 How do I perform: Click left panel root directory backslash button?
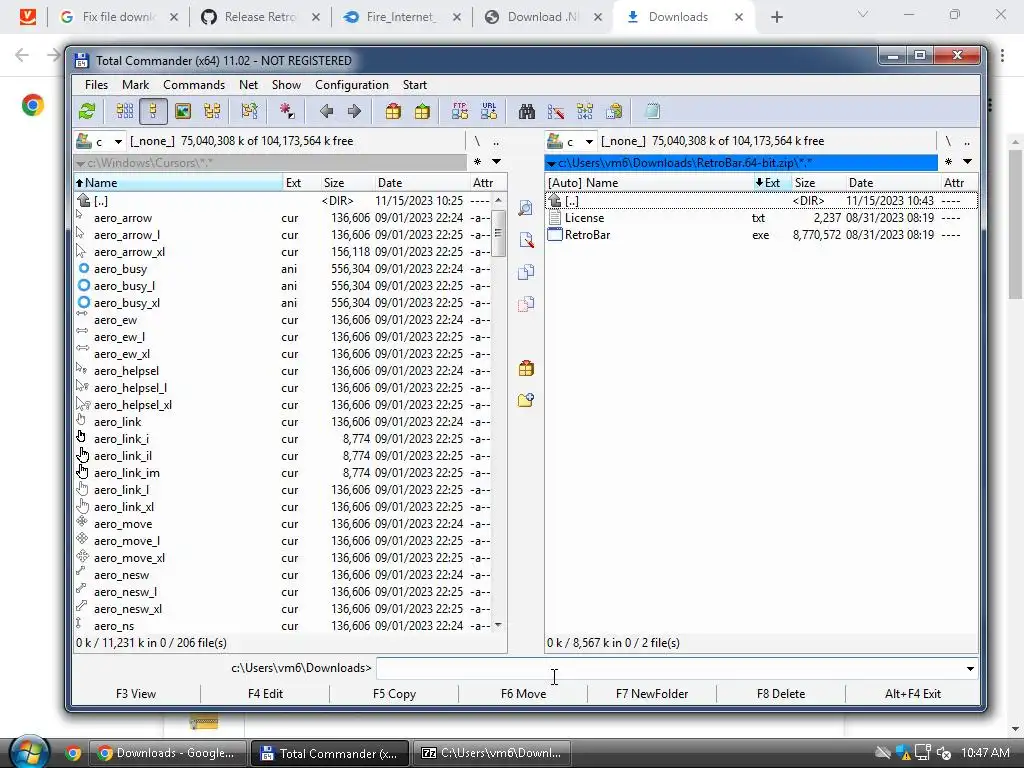click(x=477, y=141)
